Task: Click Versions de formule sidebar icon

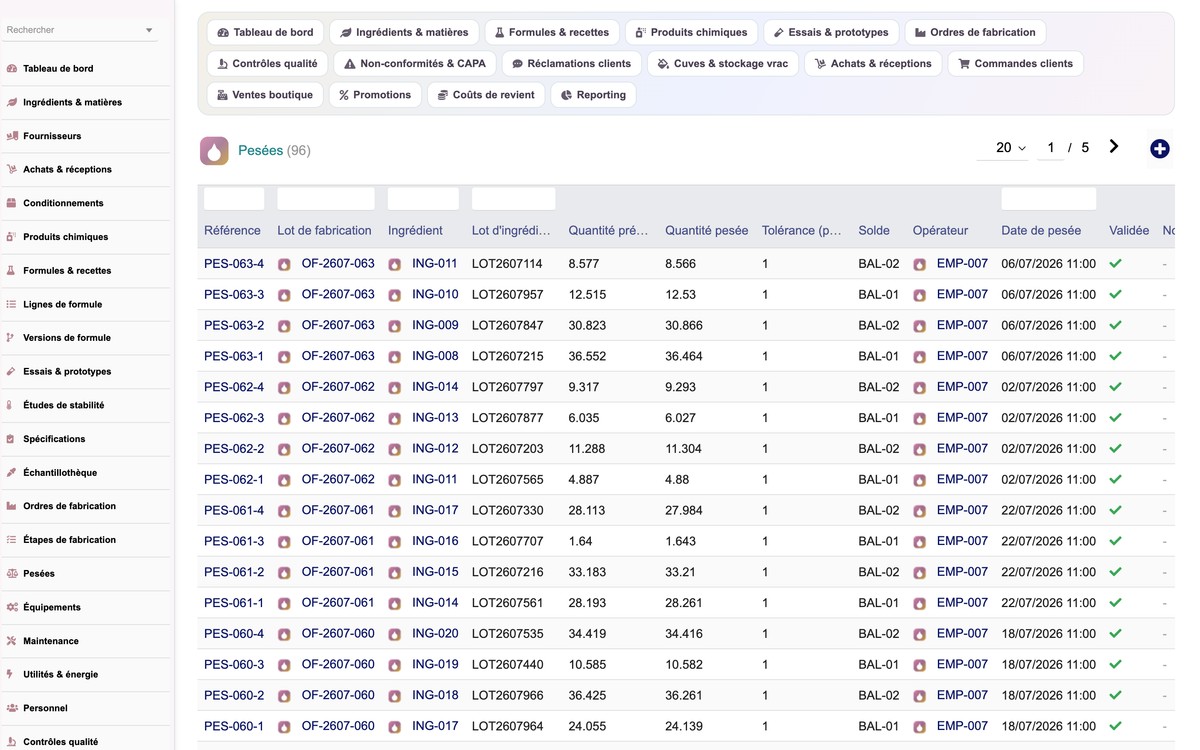Action: 12,338
